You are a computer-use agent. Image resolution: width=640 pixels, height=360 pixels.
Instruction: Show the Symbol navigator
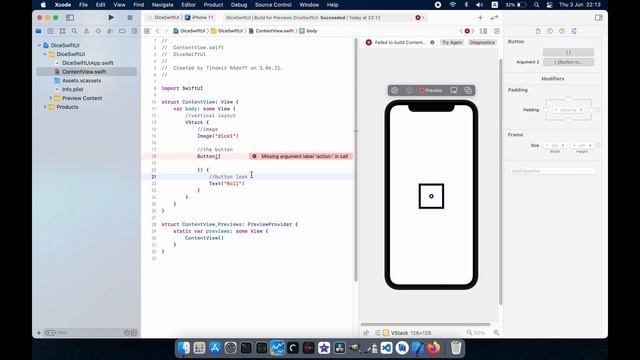(62, 31)
